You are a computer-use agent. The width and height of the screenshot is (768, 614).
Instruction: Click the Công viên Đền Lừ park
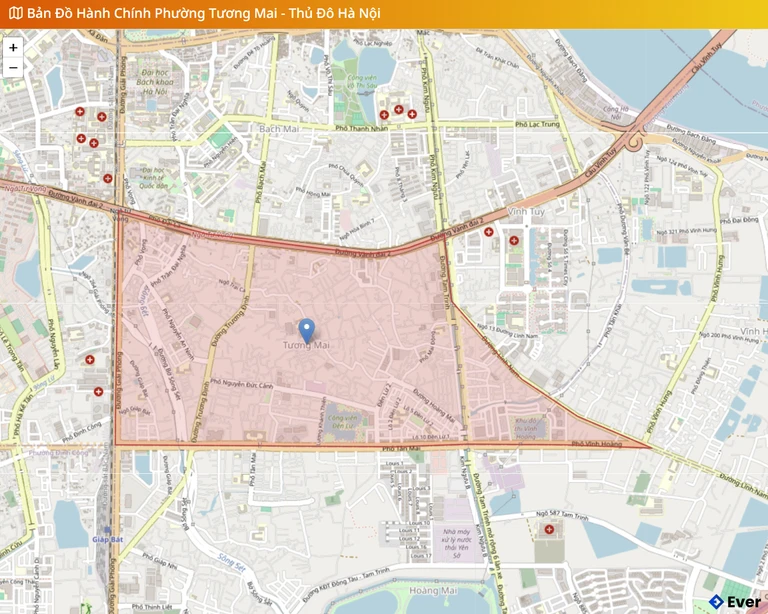[x=342, y=421]
